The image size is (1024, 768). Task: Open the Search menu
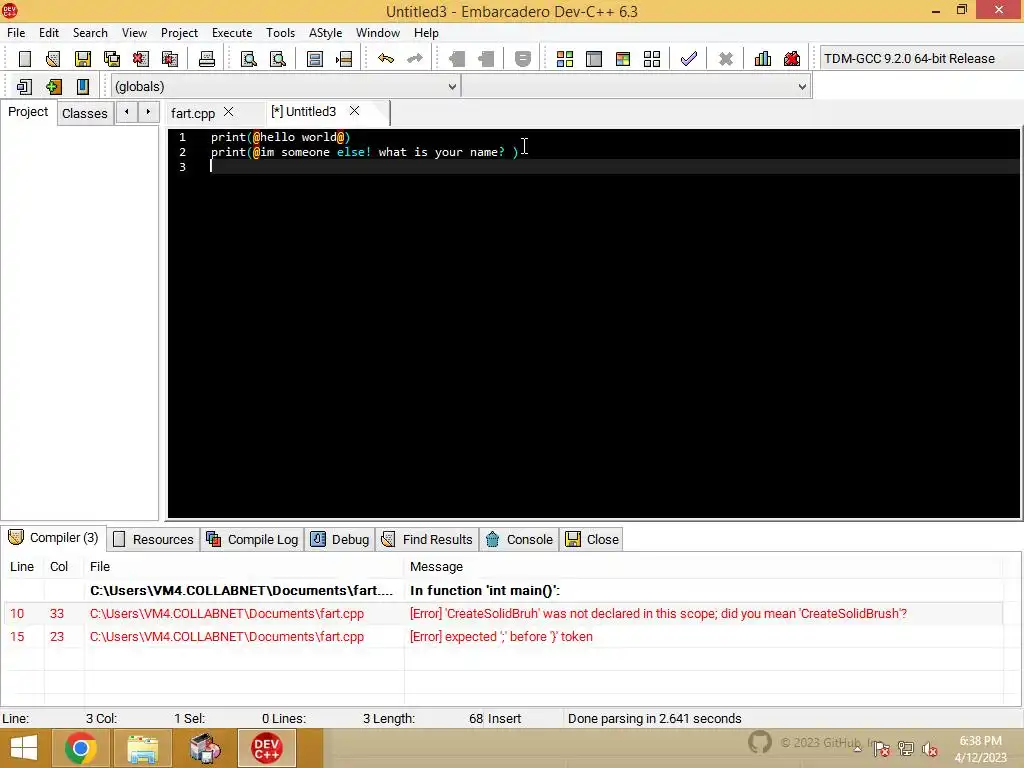(x=90, y=33)
